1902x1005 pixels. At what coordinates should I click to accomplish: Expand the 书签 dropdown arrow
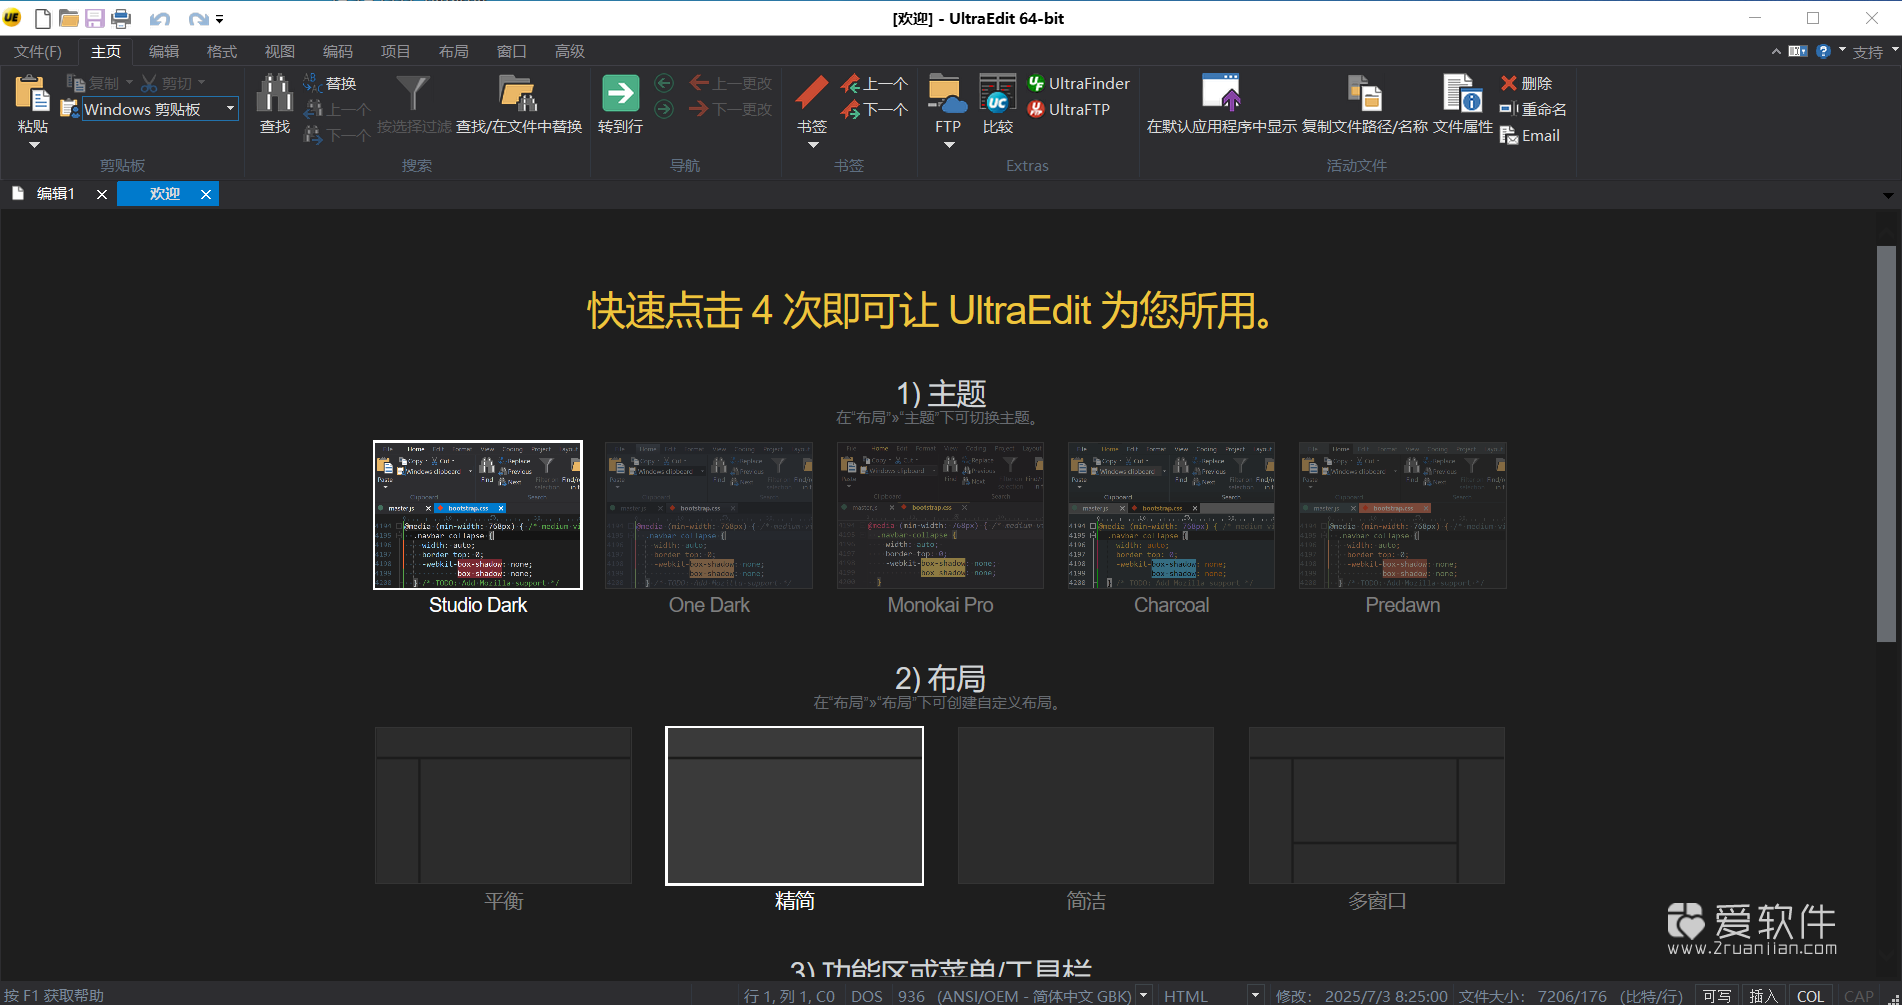[x=813, y=146]
